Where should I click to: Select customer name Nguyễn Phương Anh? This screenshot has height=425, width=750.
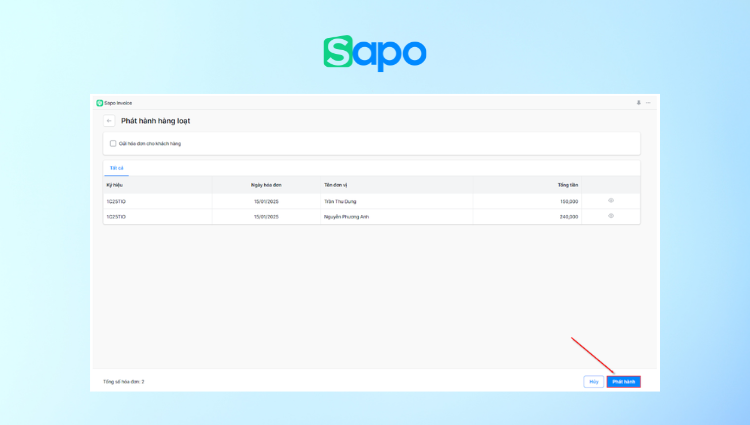346,217
